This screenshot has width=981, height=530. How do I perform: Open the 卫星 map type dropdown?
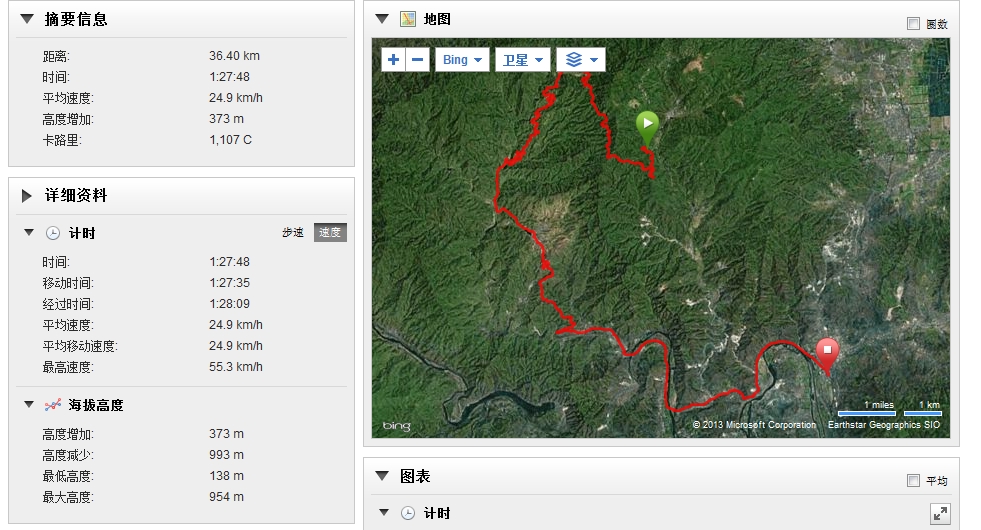click(524, 60)
